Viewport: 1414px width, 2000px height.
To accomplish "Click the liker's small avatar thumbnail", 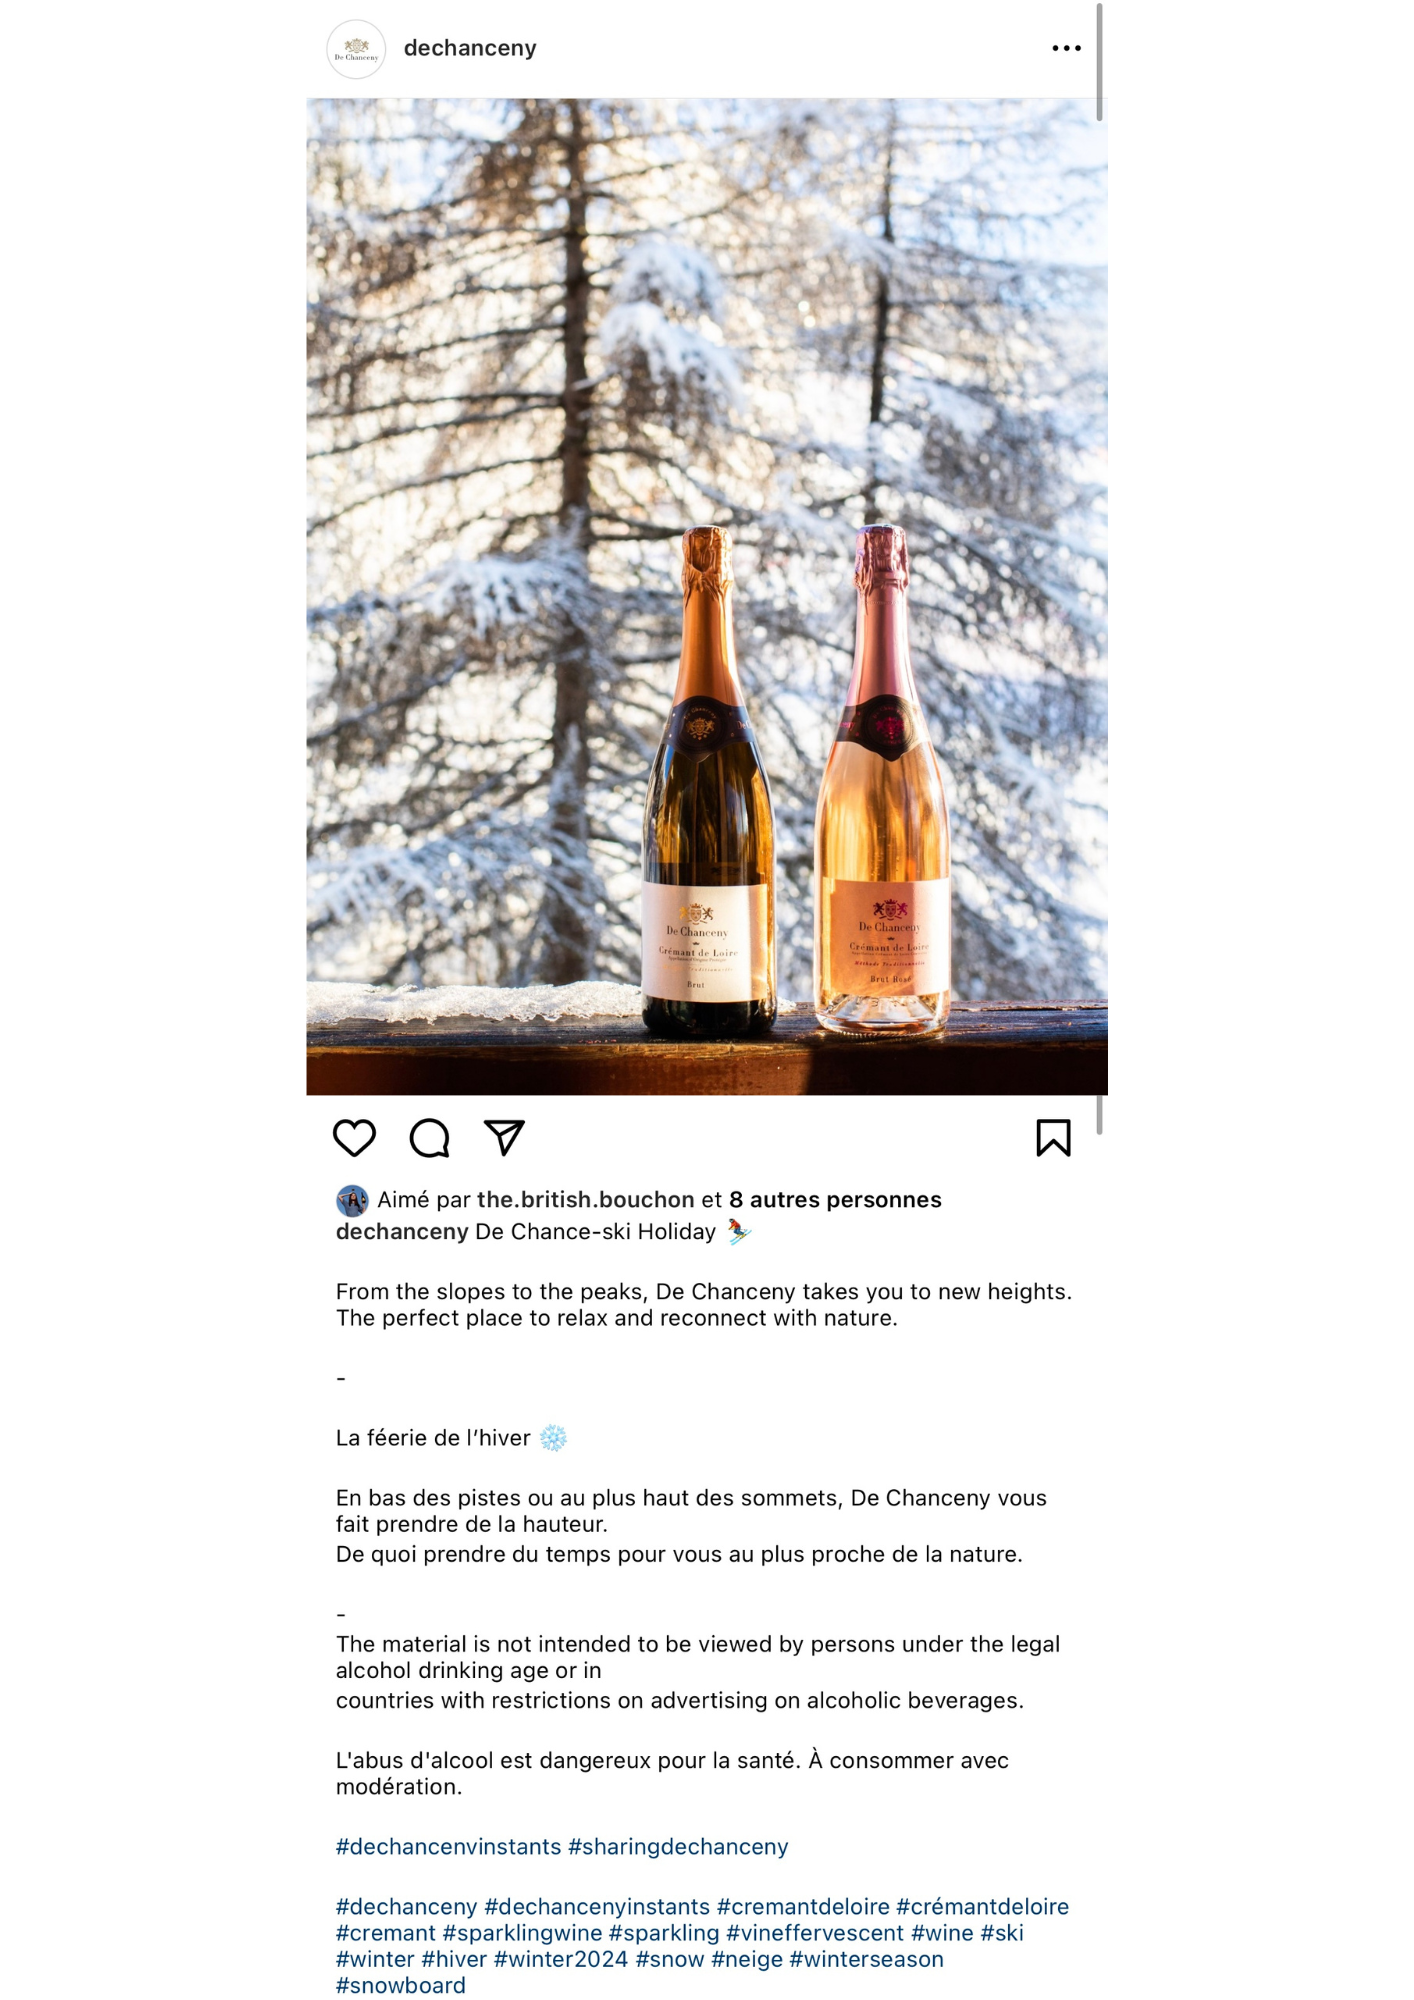I will [x=352, y=1199].
